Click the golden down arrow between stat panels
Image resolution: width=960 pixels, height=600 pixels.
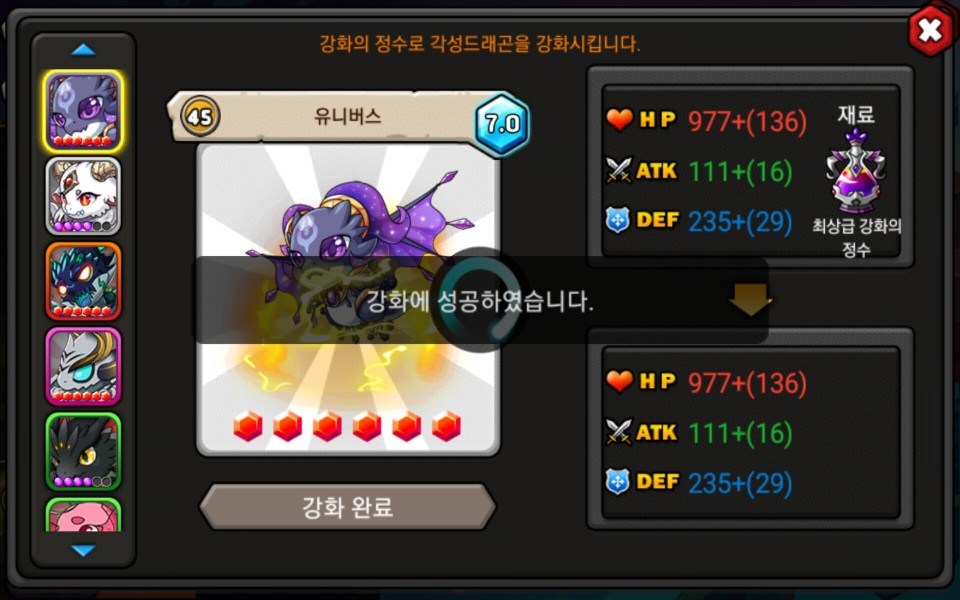pyautogui.click(x=751, y=299)
